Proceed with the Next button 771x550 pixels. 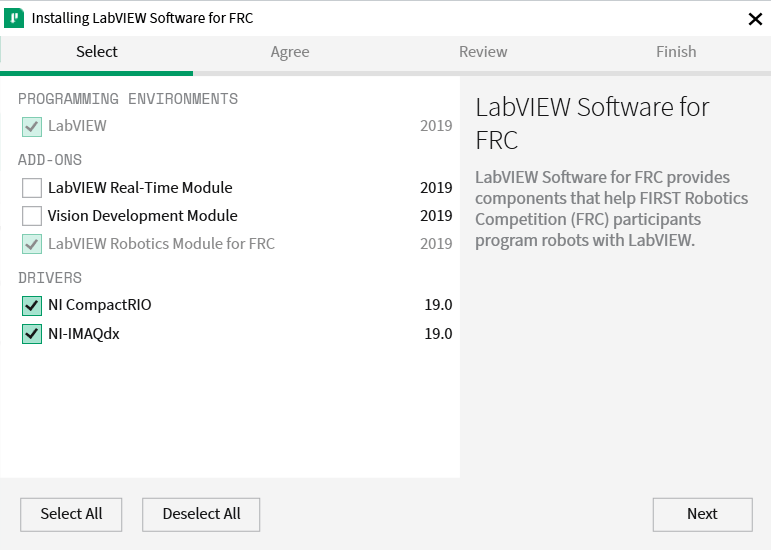pos(702,514)
